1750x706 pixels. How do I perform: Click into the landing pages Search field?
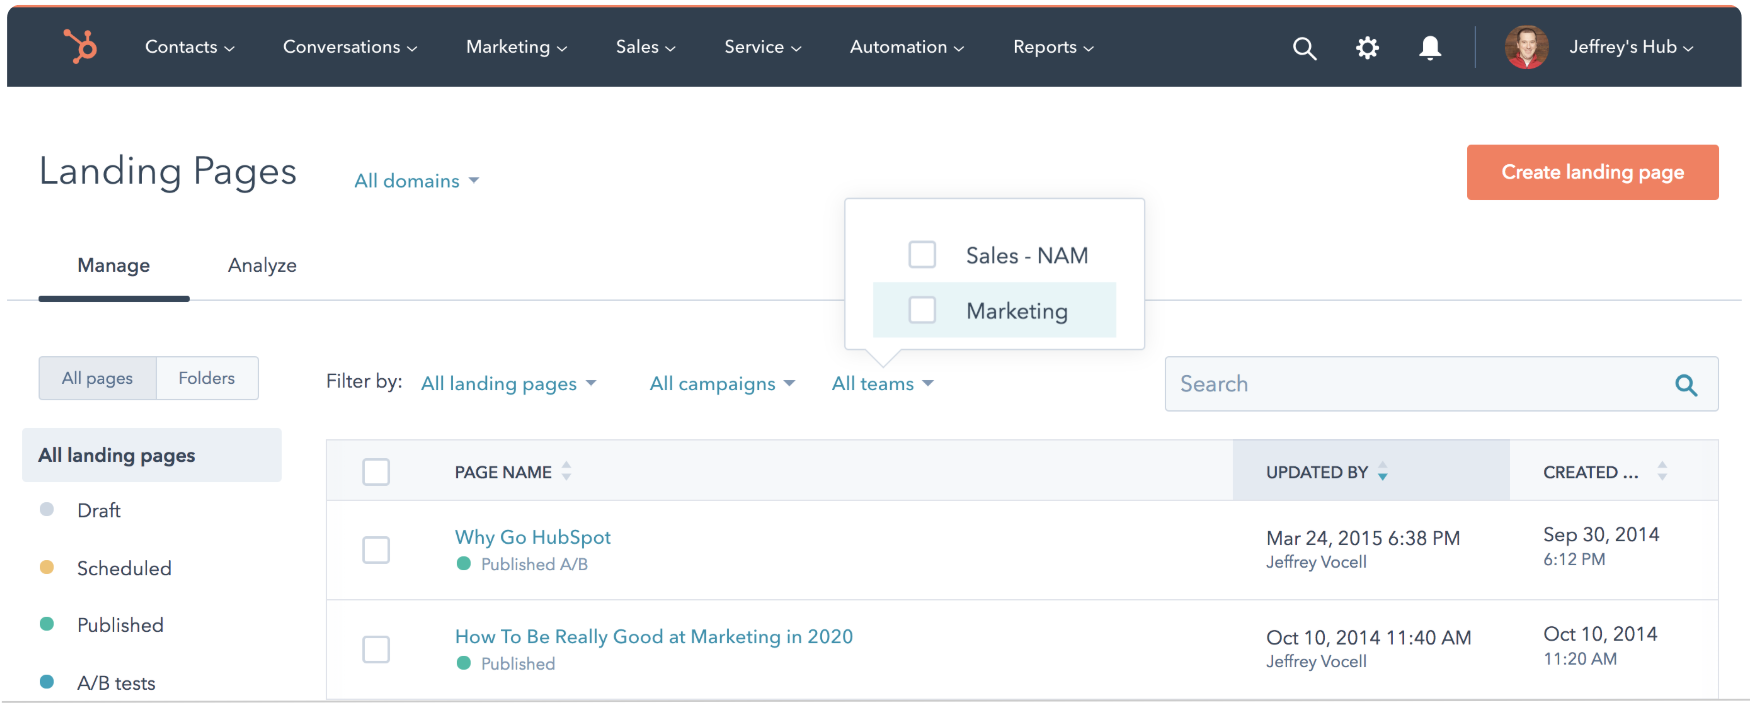click(x=1441, y=384)
